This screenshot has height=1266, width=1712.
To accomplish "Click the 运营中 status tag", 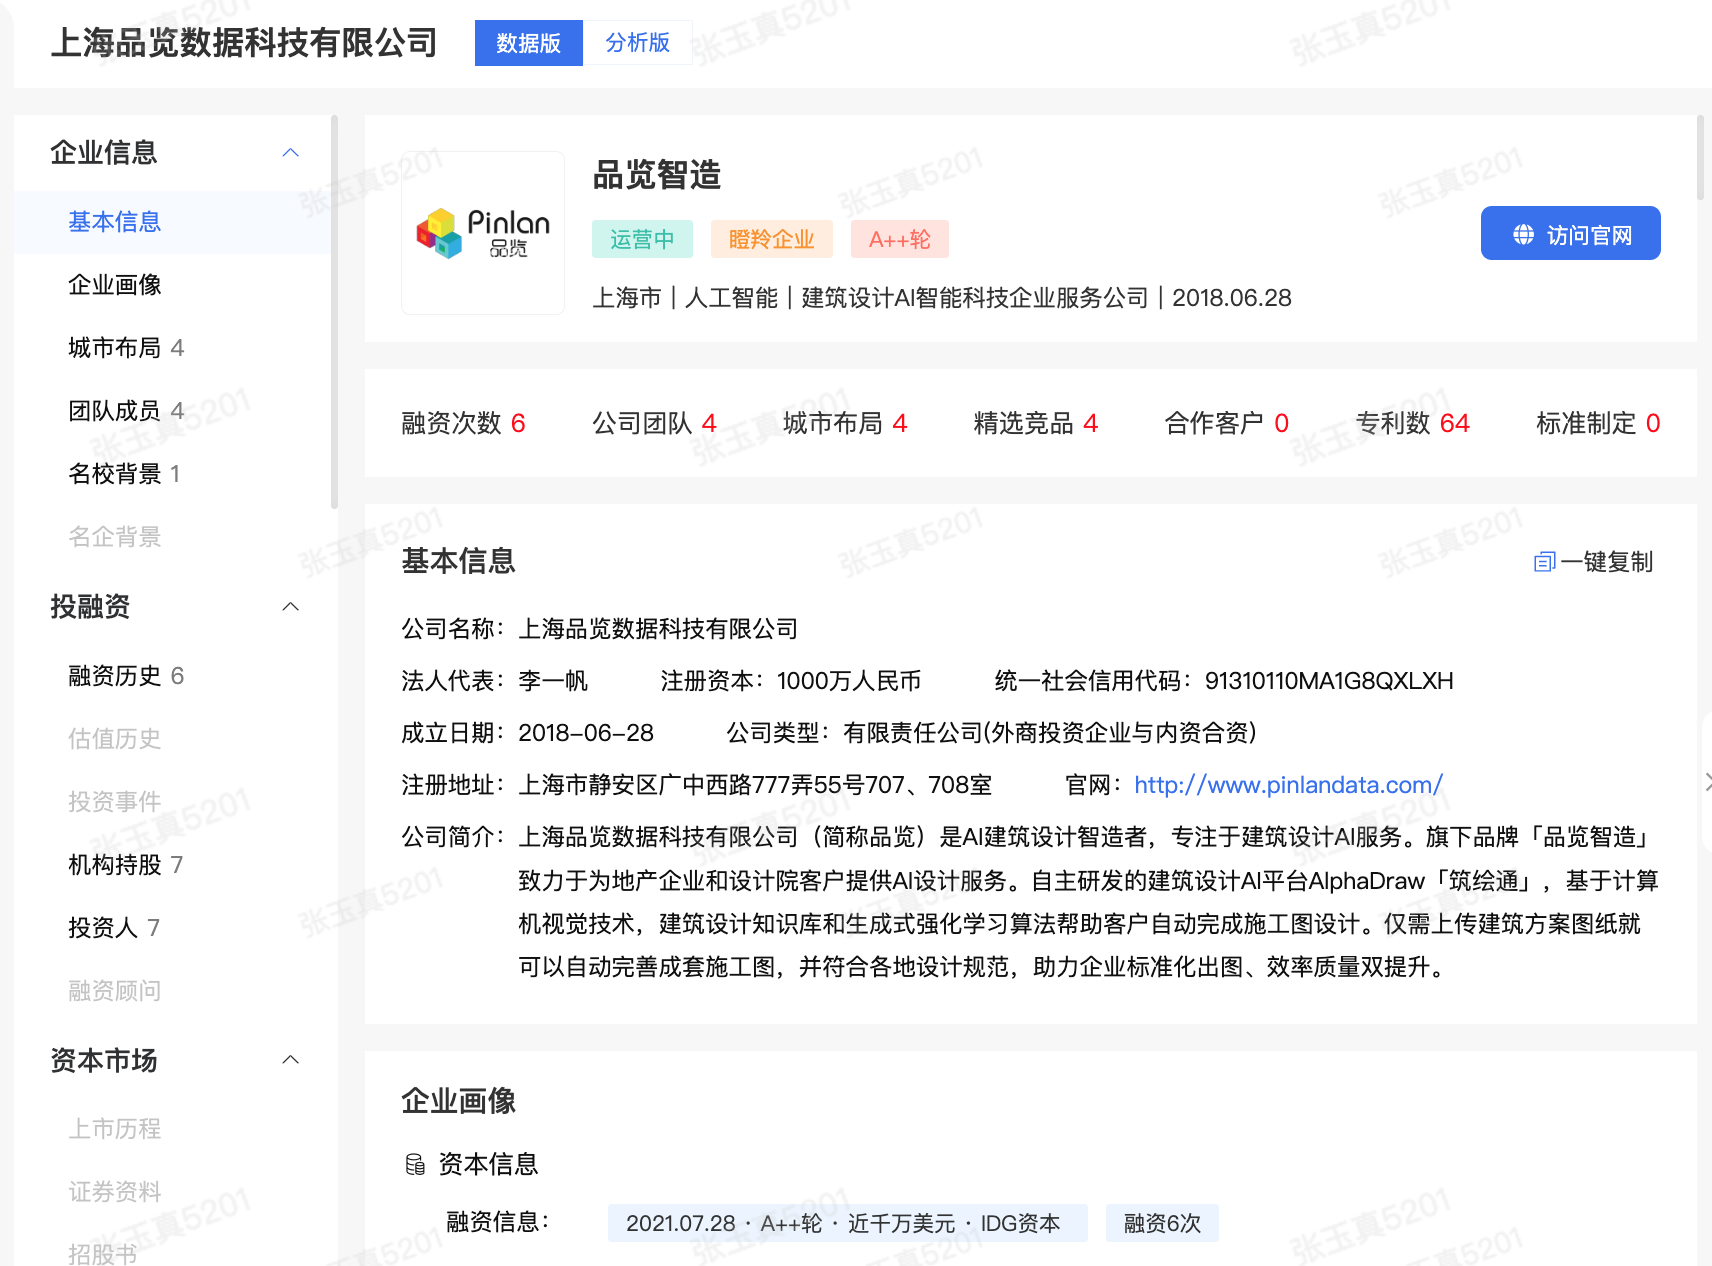I will coord(642,240).
